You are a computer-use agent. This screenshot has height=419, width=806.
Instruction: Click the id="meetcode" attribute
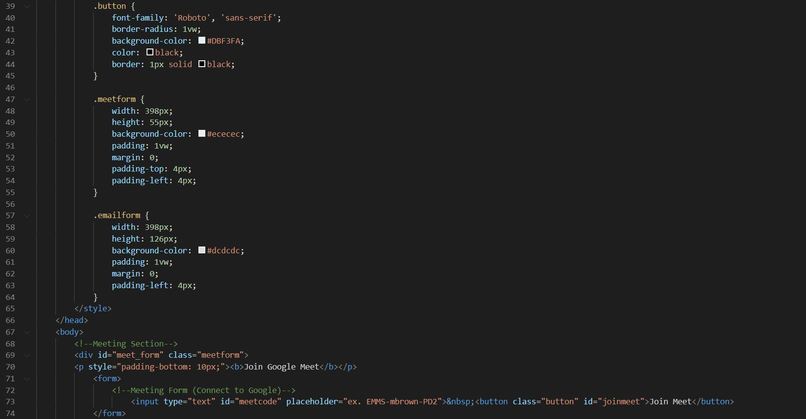[251, 402]
